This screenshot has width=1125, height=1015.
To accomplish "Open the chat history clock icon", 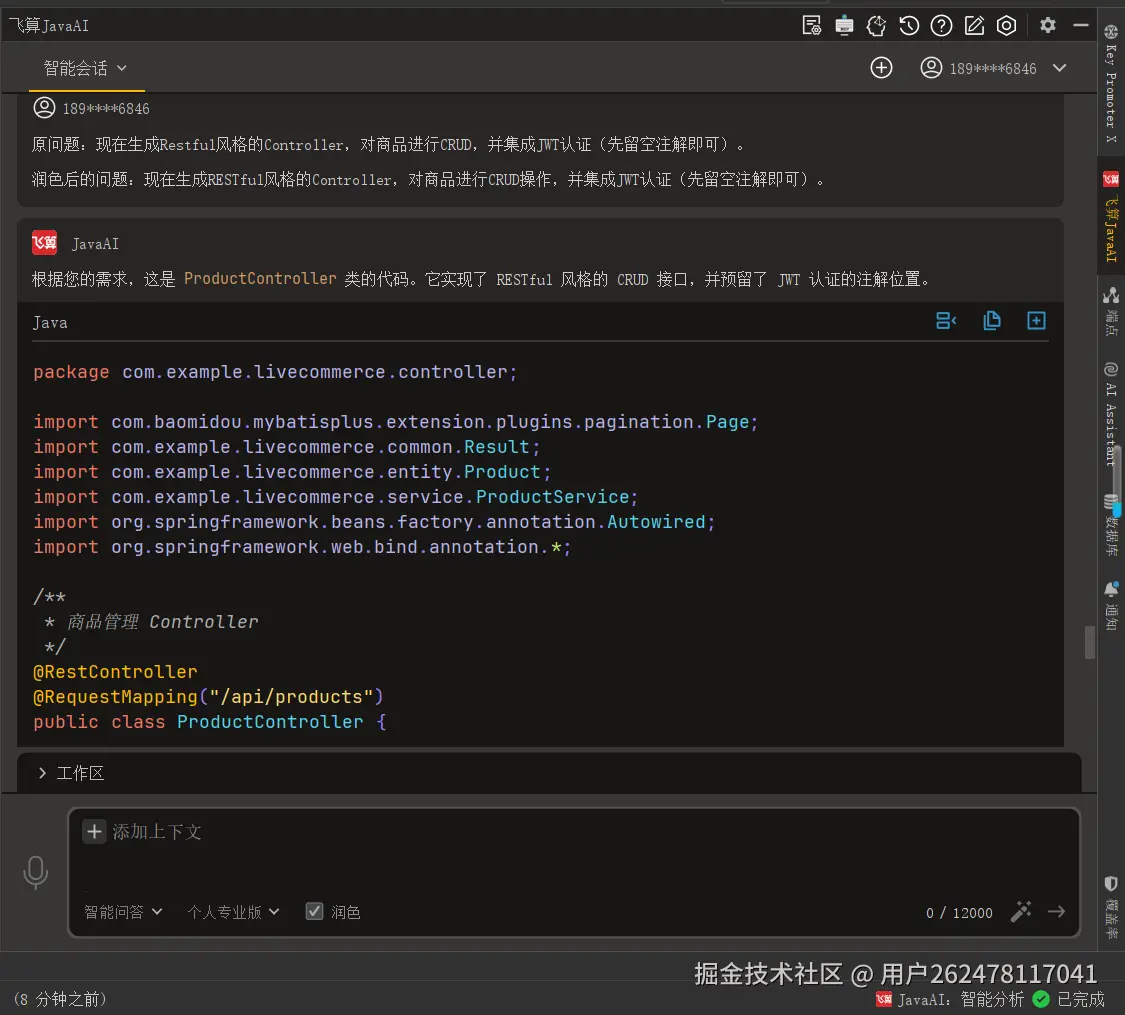I will (x=909, y=26).
